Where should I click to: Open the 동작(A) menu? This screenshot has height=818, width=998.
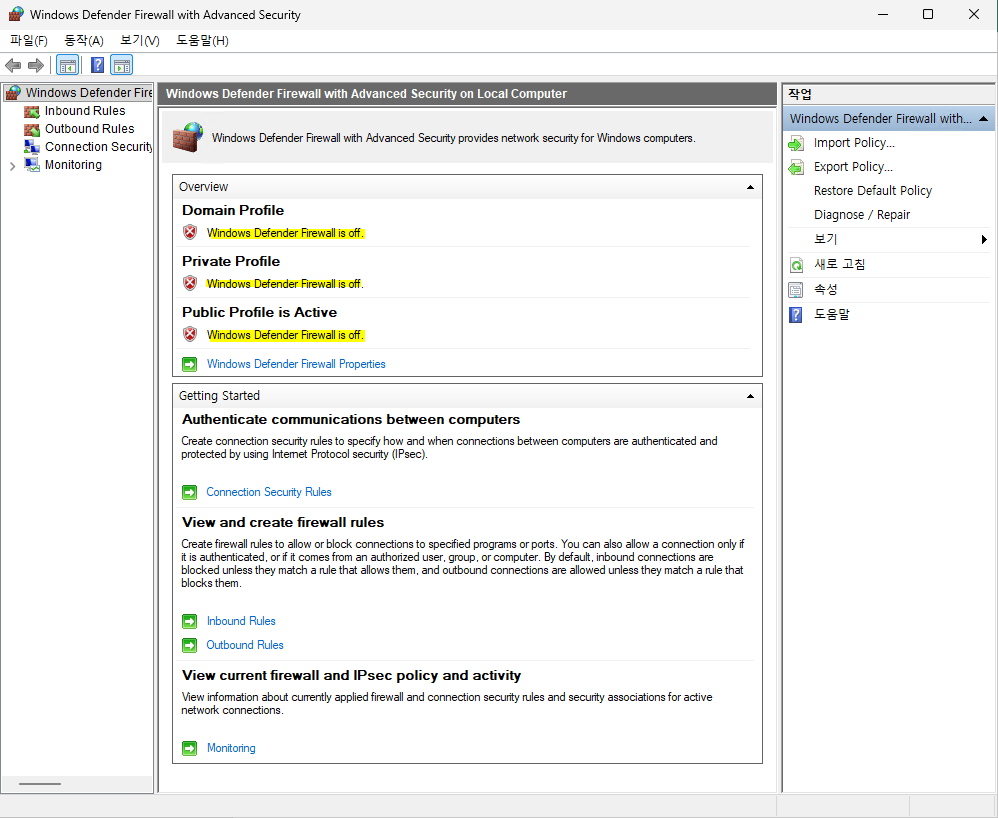[x=84, y=41]
